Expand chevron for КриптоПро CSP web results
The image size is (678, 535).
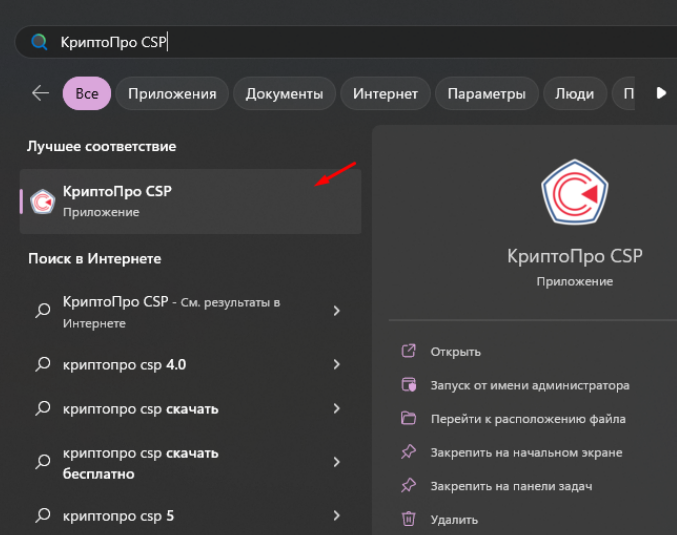(337, 311)
